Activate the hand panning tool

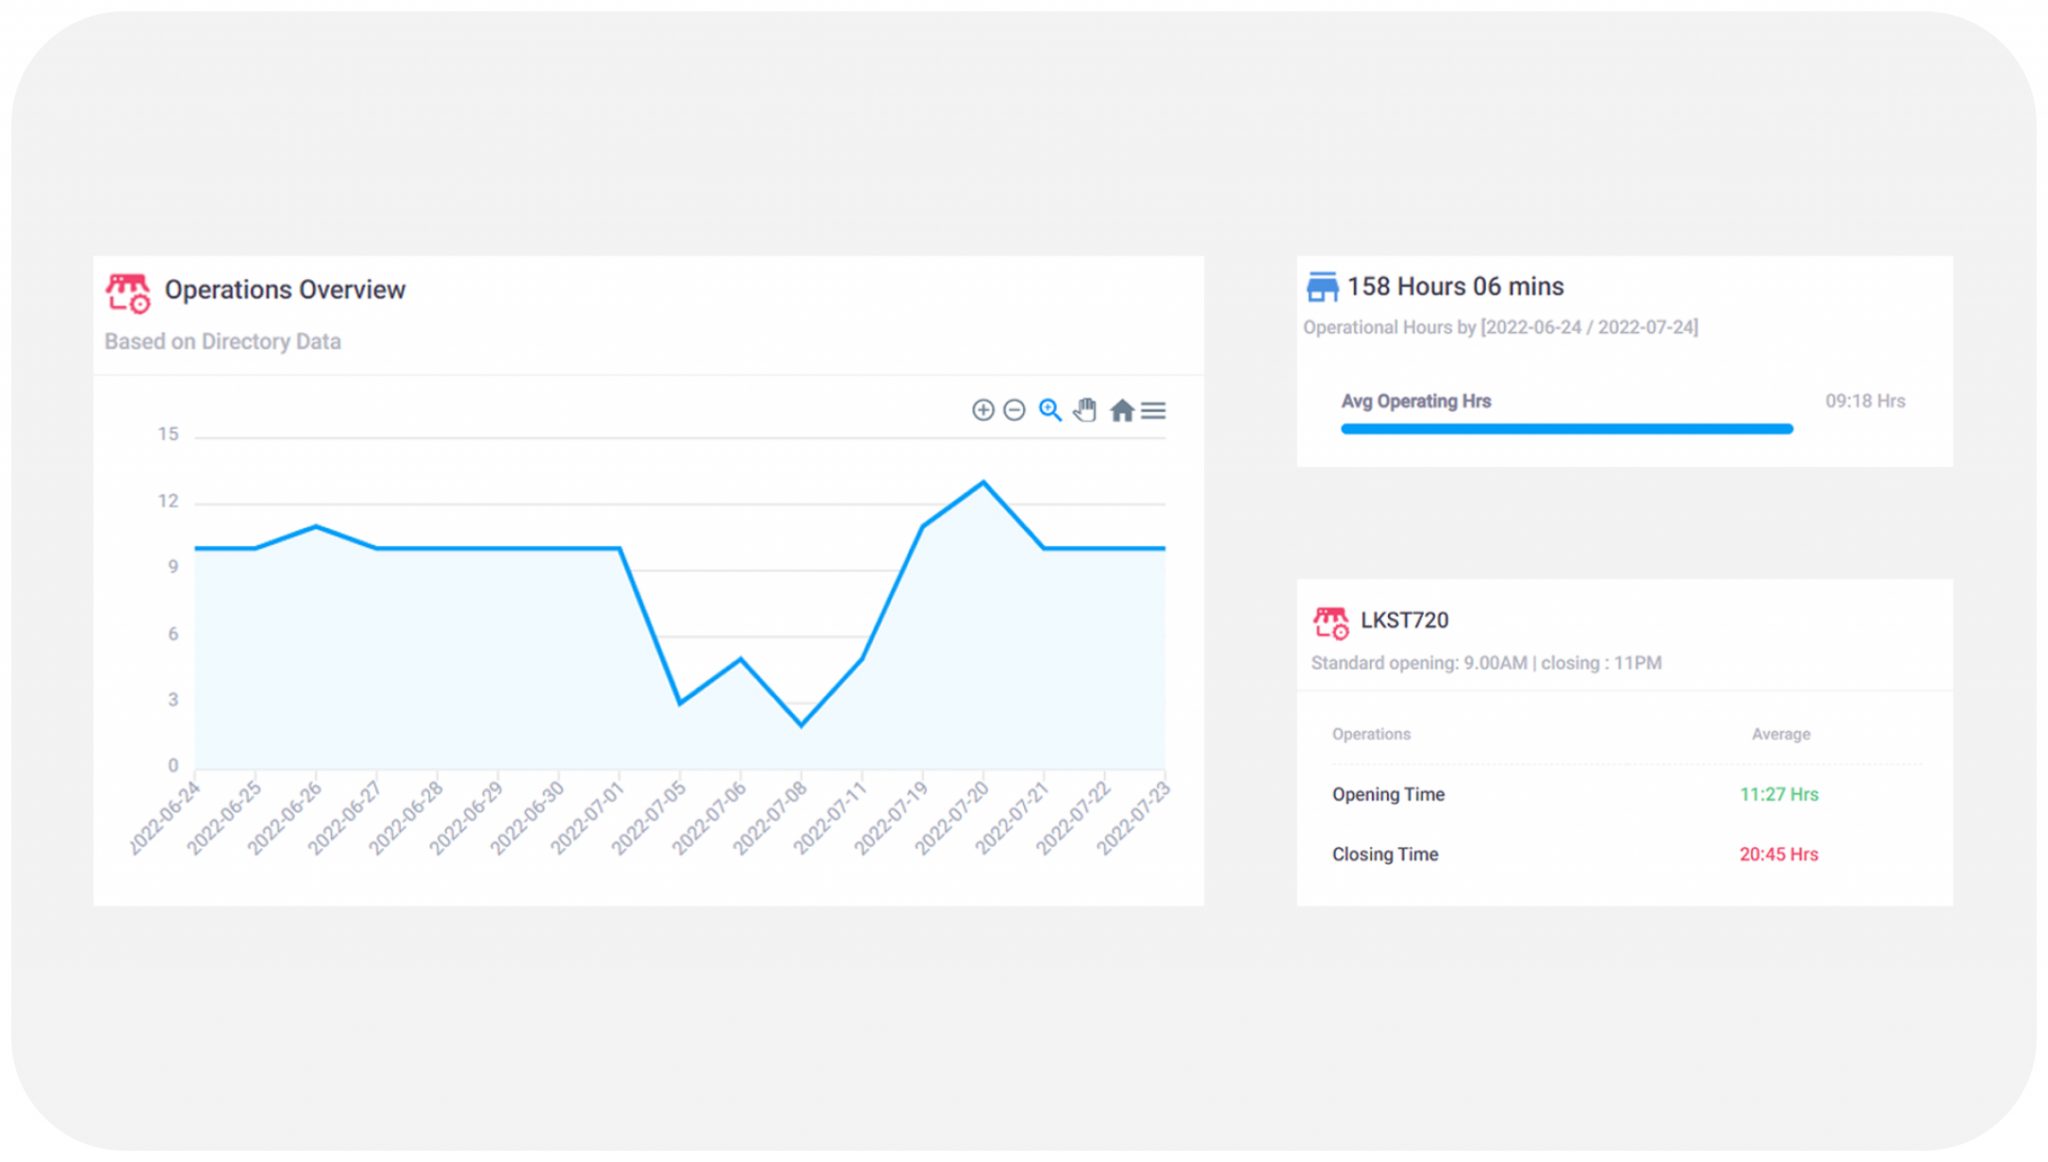pyautogui.click(x=1085, y=410)
